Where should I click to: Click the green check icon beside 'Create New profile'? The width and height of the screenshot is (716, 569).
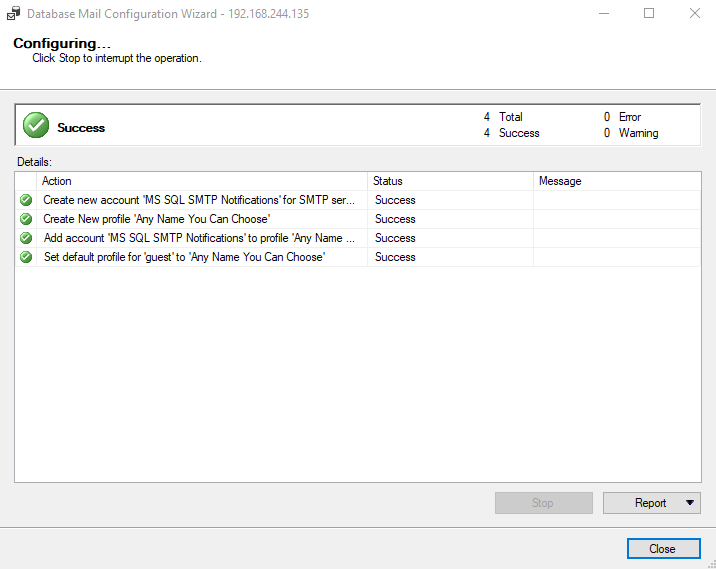pyautogui.click(x=26, y=219)
